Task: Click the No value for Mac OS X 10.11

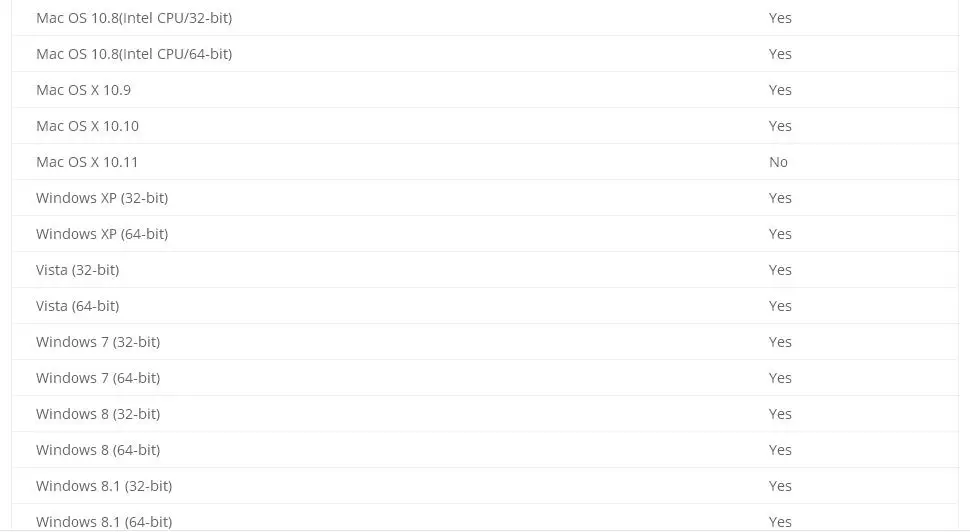Action: (778, 161)
